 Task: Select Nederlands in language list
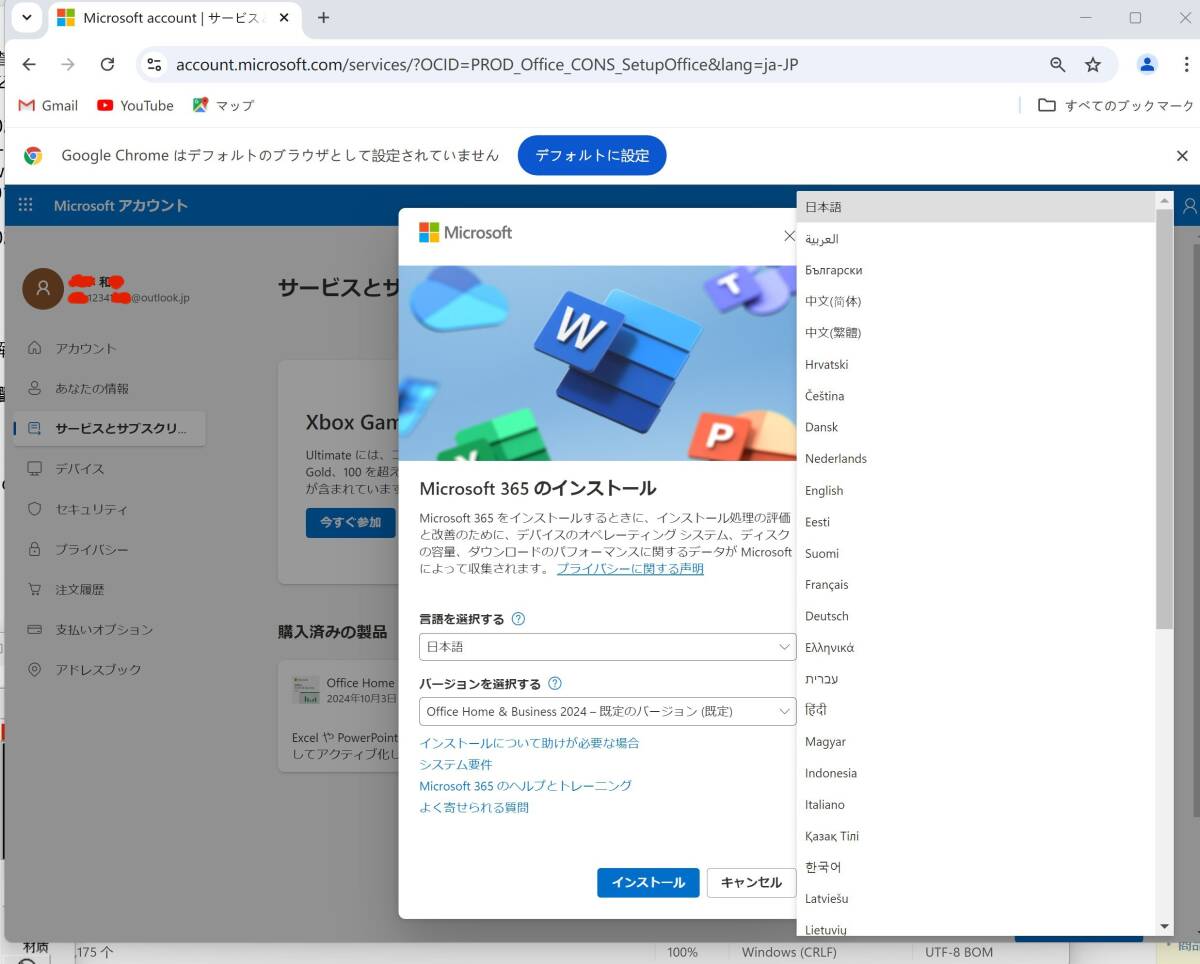pos(976,458)
